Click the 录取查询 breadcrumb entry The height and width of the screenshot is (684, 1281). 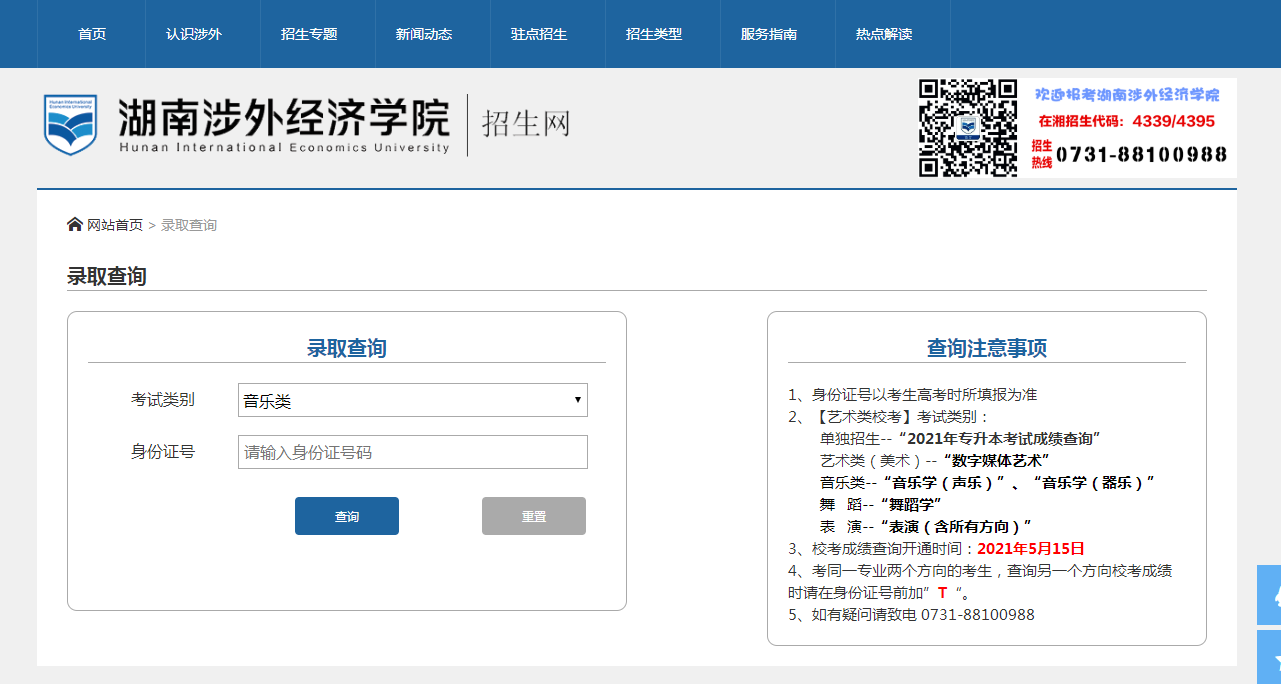pyautogui.click(x=188, y=224)
